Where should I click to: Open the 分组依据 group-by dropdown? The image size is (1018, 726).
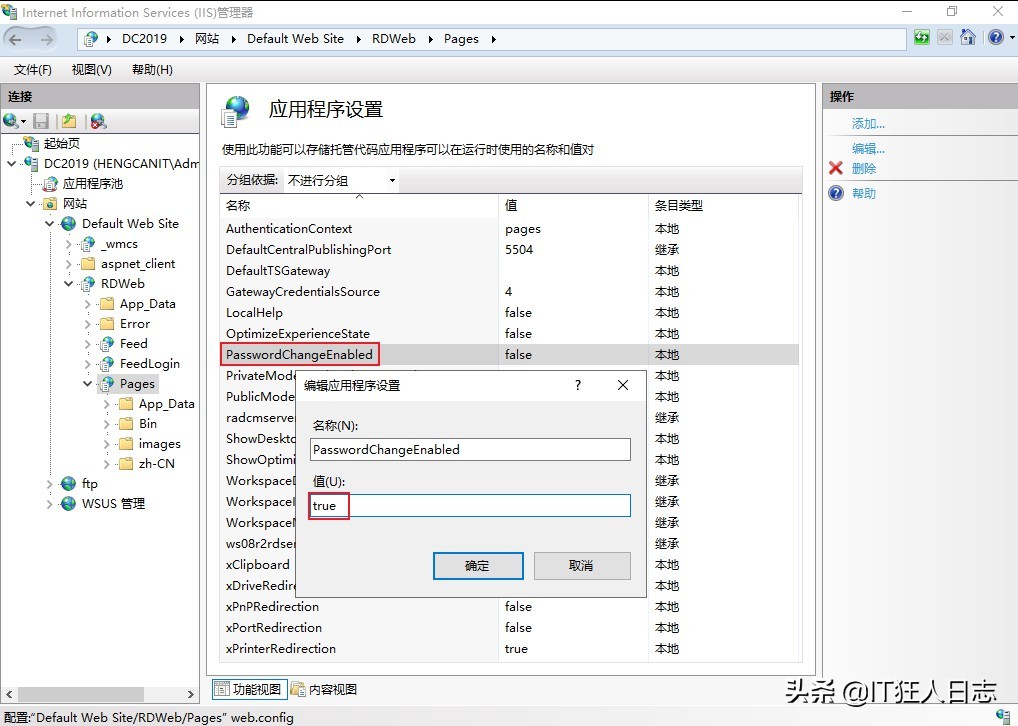tap(341, 181)
